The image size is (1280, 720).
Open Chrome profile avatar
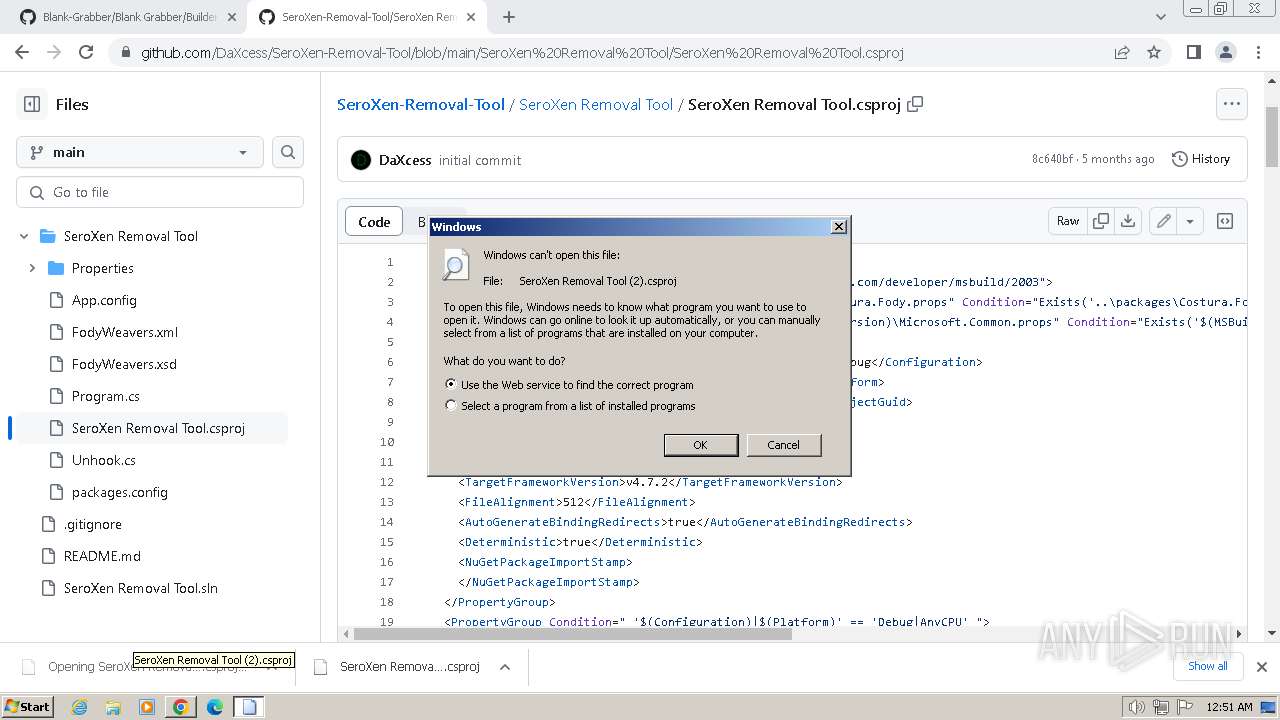point(1225,52)
